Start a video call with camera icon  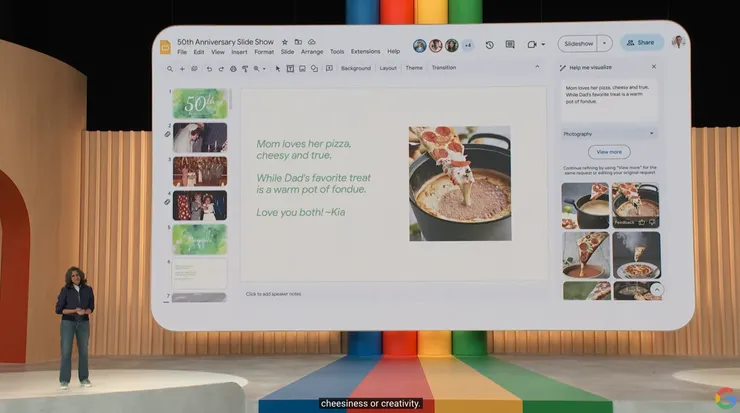532,44
